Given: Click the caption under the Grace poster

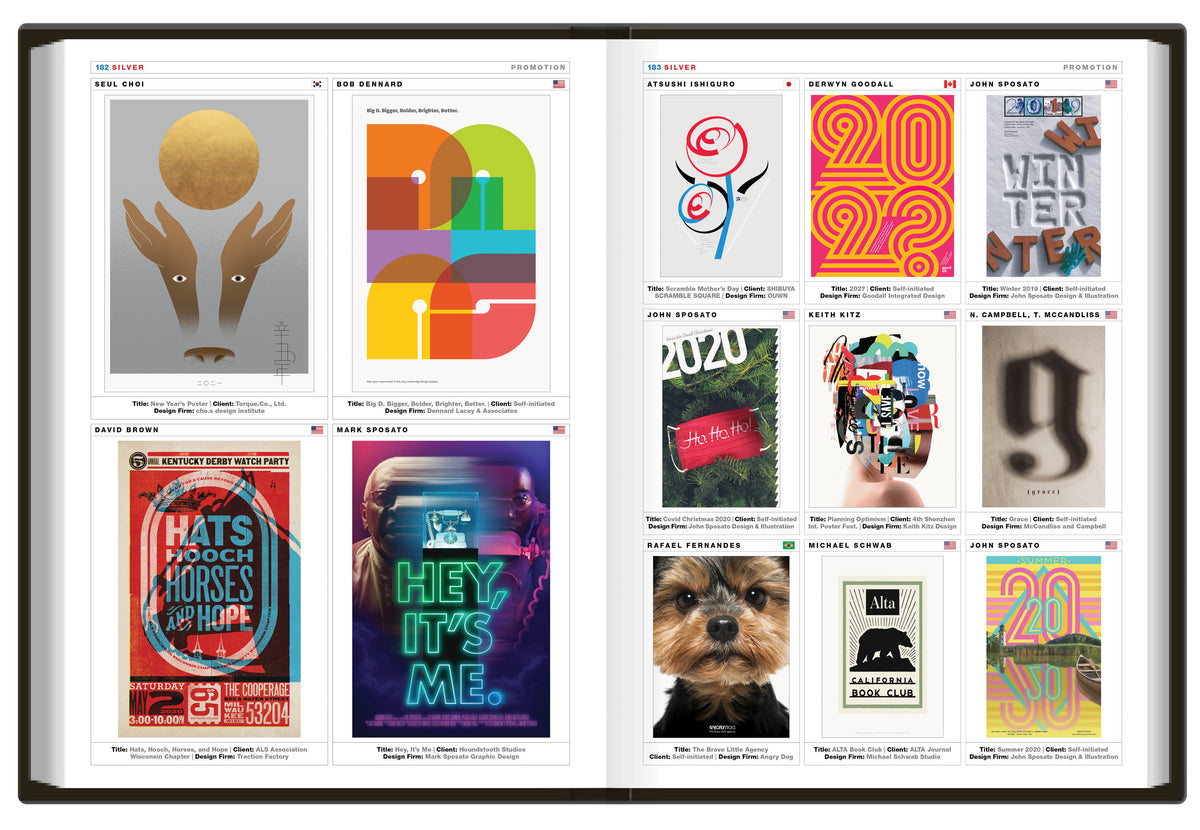Looking at the screenshot, I should (x=1043, y=523).
